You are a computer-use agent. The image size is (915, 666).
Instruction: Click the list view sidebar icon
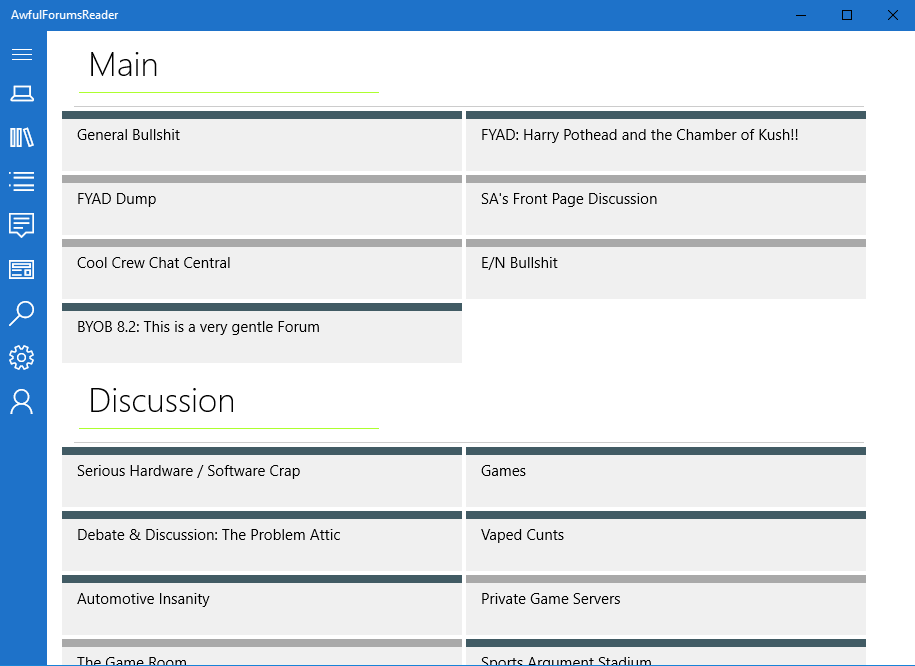[22, 181]
